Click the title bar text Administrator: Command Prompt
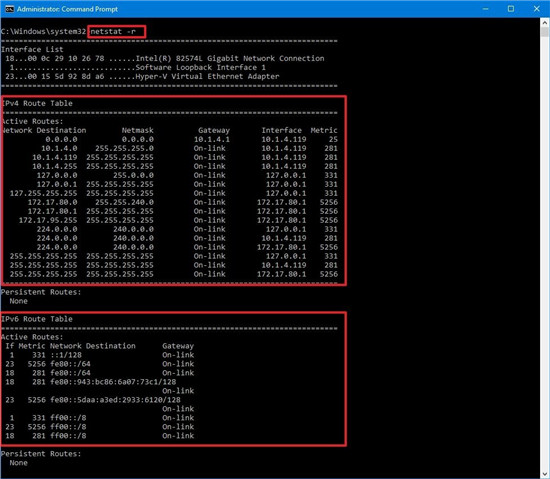 (x=67, y=9)
